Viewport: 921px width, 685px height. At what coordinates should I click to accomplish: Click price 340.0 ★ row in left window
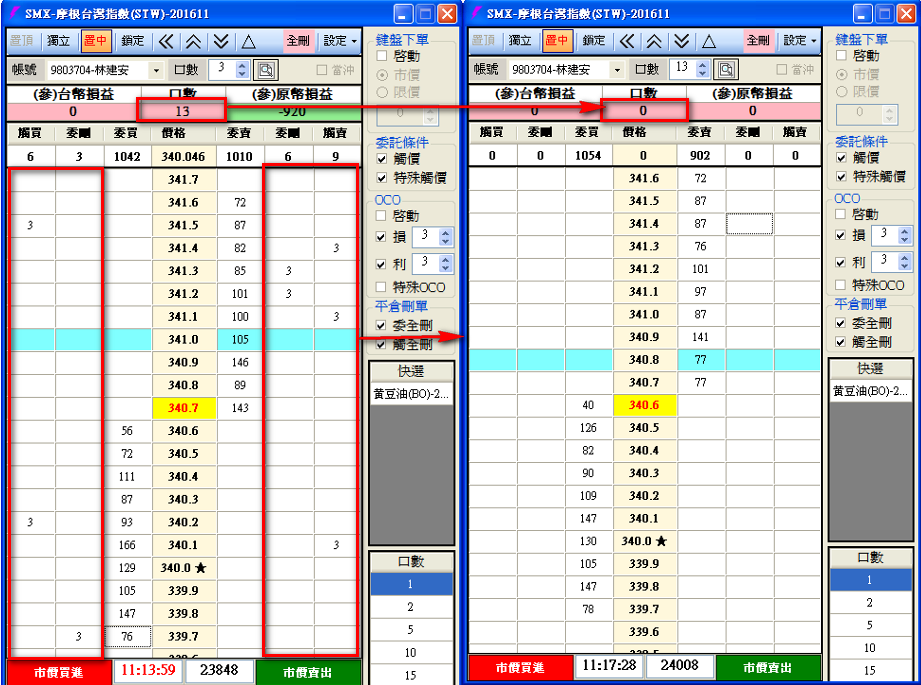coord(184,568)
